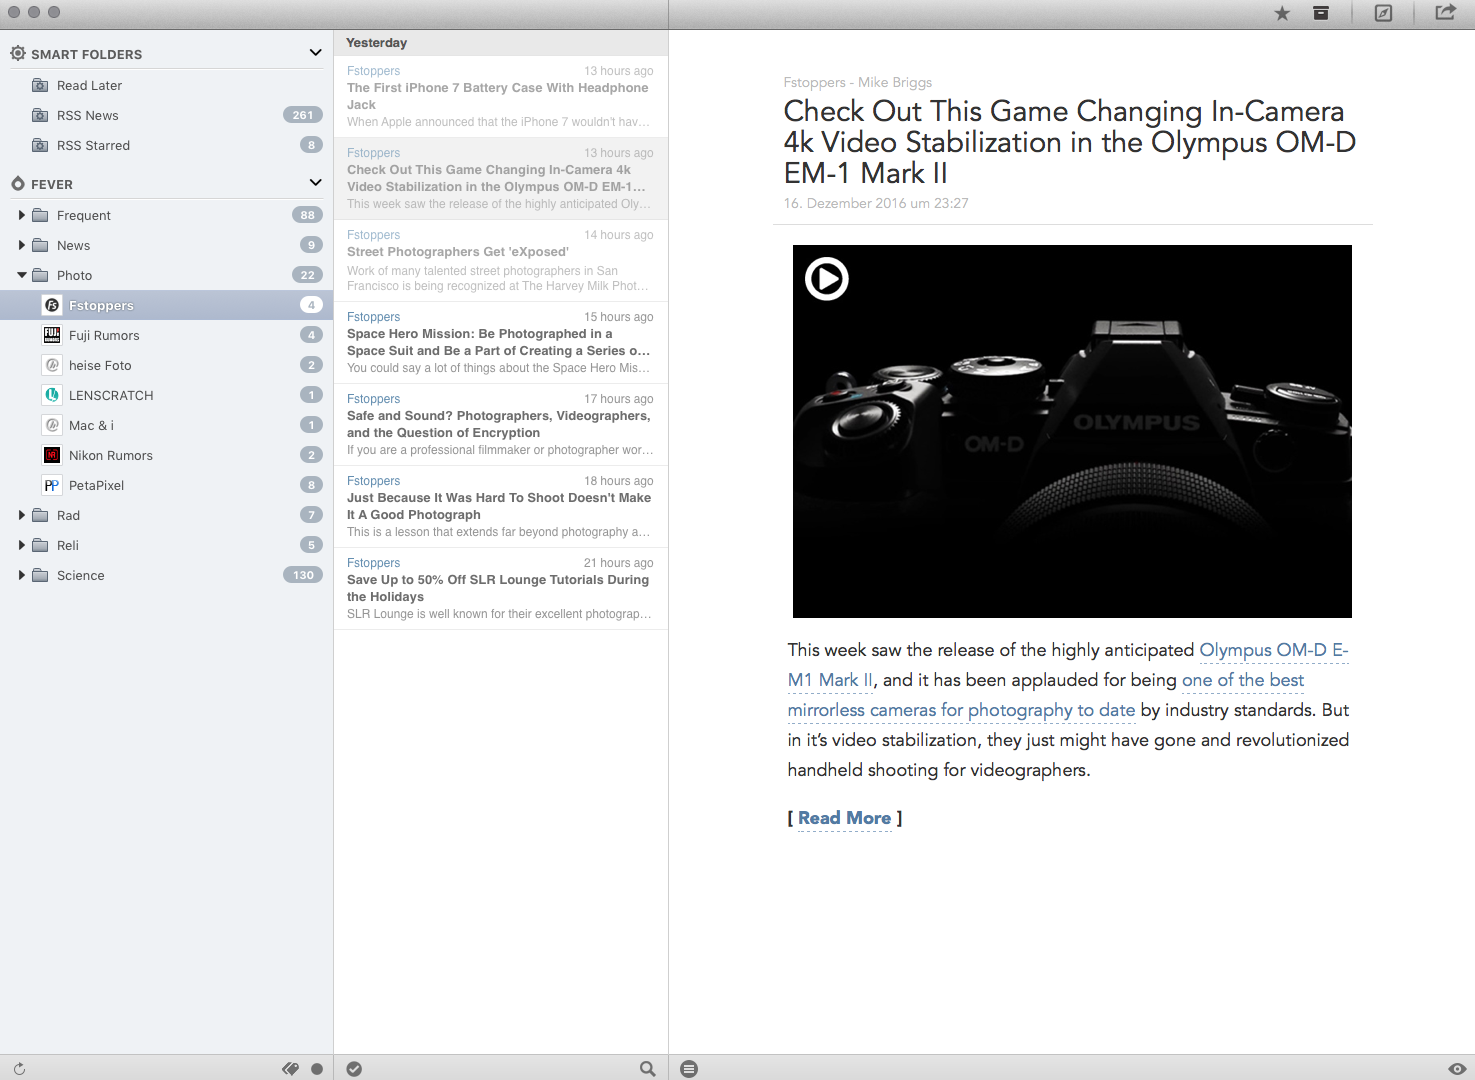Image resolution: width=1475 pixels, height=1080 pixels.
Task: Open the Read Later smart folder
Action: pos(167,85)
